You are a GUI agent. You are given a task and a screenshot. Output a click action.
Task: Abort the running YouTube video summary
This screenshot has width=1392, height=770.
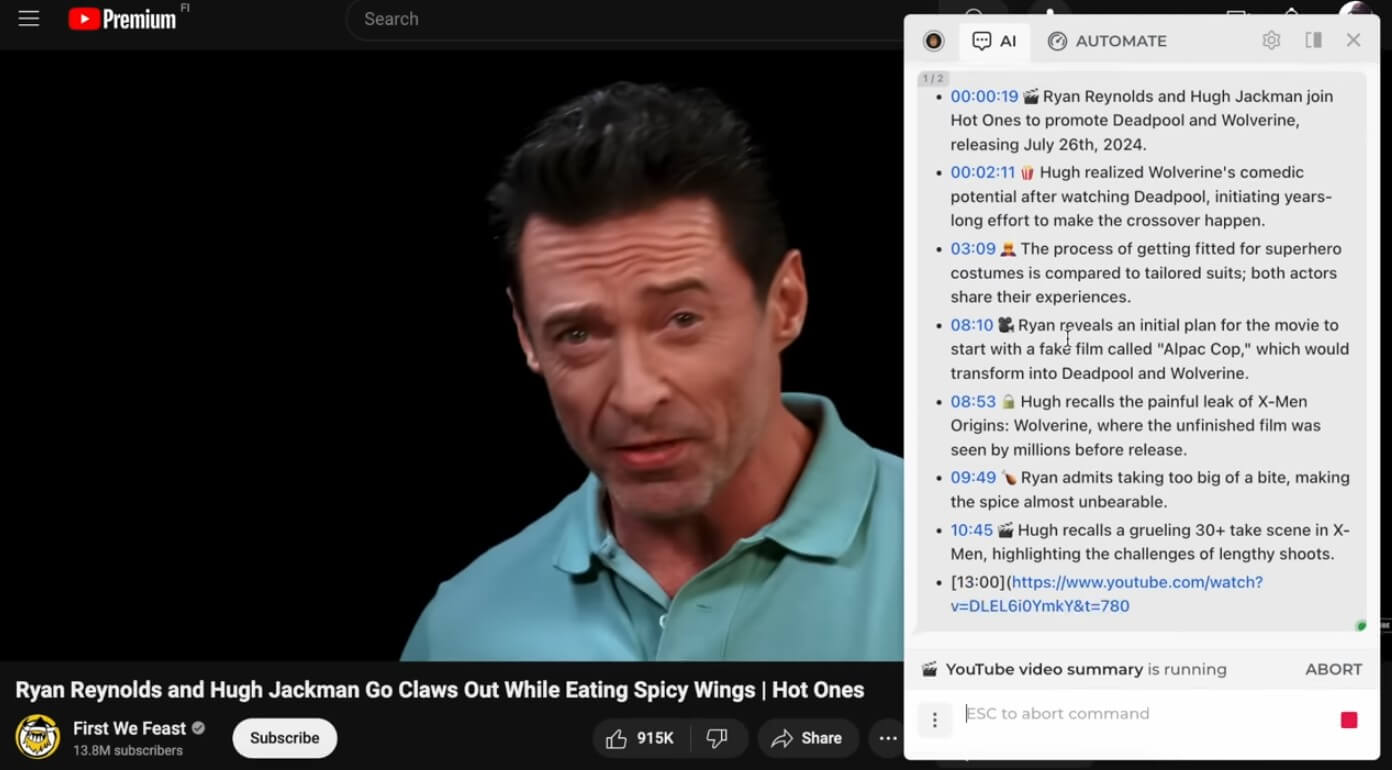1333,669
